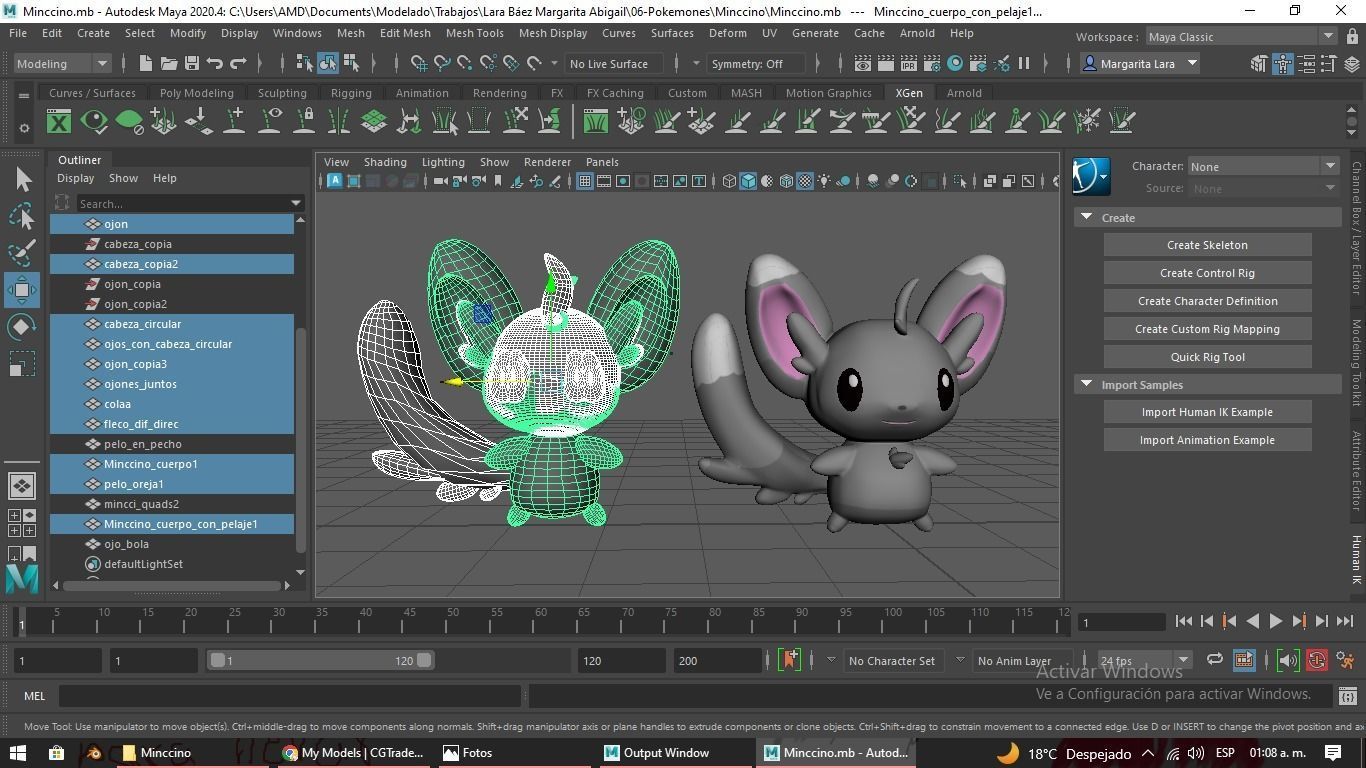Click the single-pane layout icon
The image size is (1366, 768).
[22, 486]
